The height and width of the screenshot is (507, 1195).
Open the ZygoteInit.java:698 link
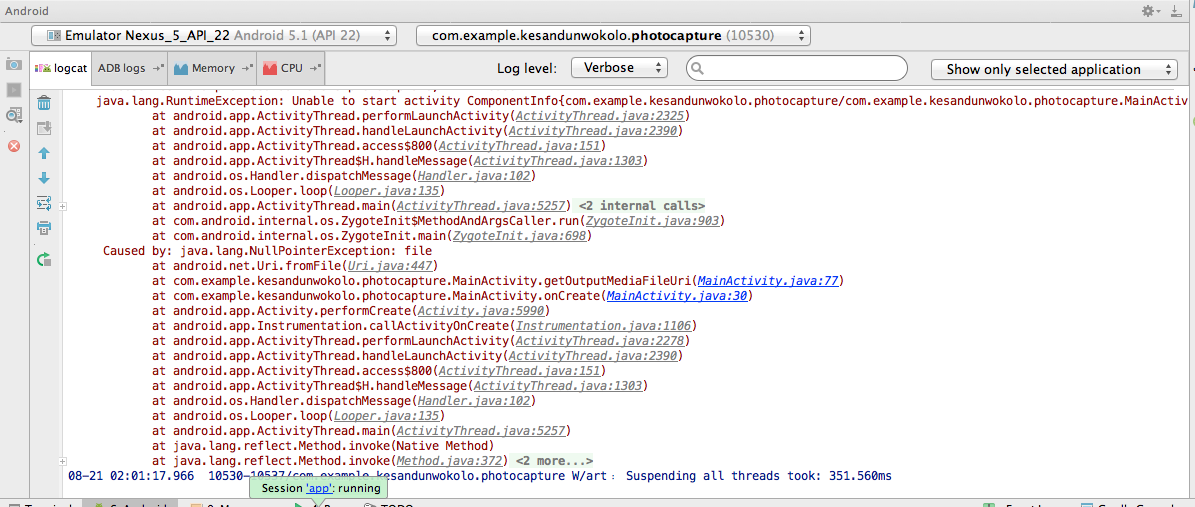point(519,236)
